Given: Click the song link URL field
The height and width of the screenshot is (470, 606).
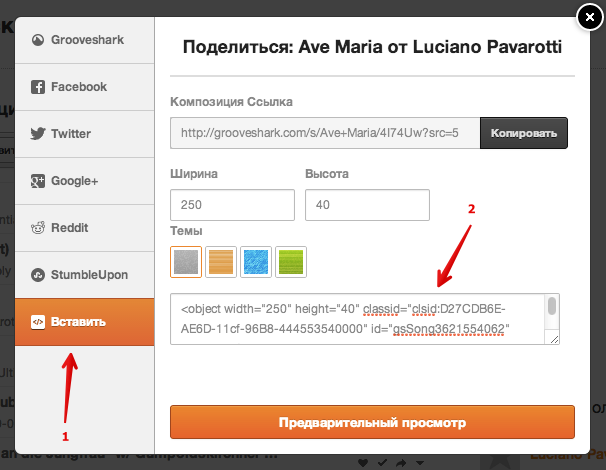Looking at the screenshot, I should (x=325, y=133).
